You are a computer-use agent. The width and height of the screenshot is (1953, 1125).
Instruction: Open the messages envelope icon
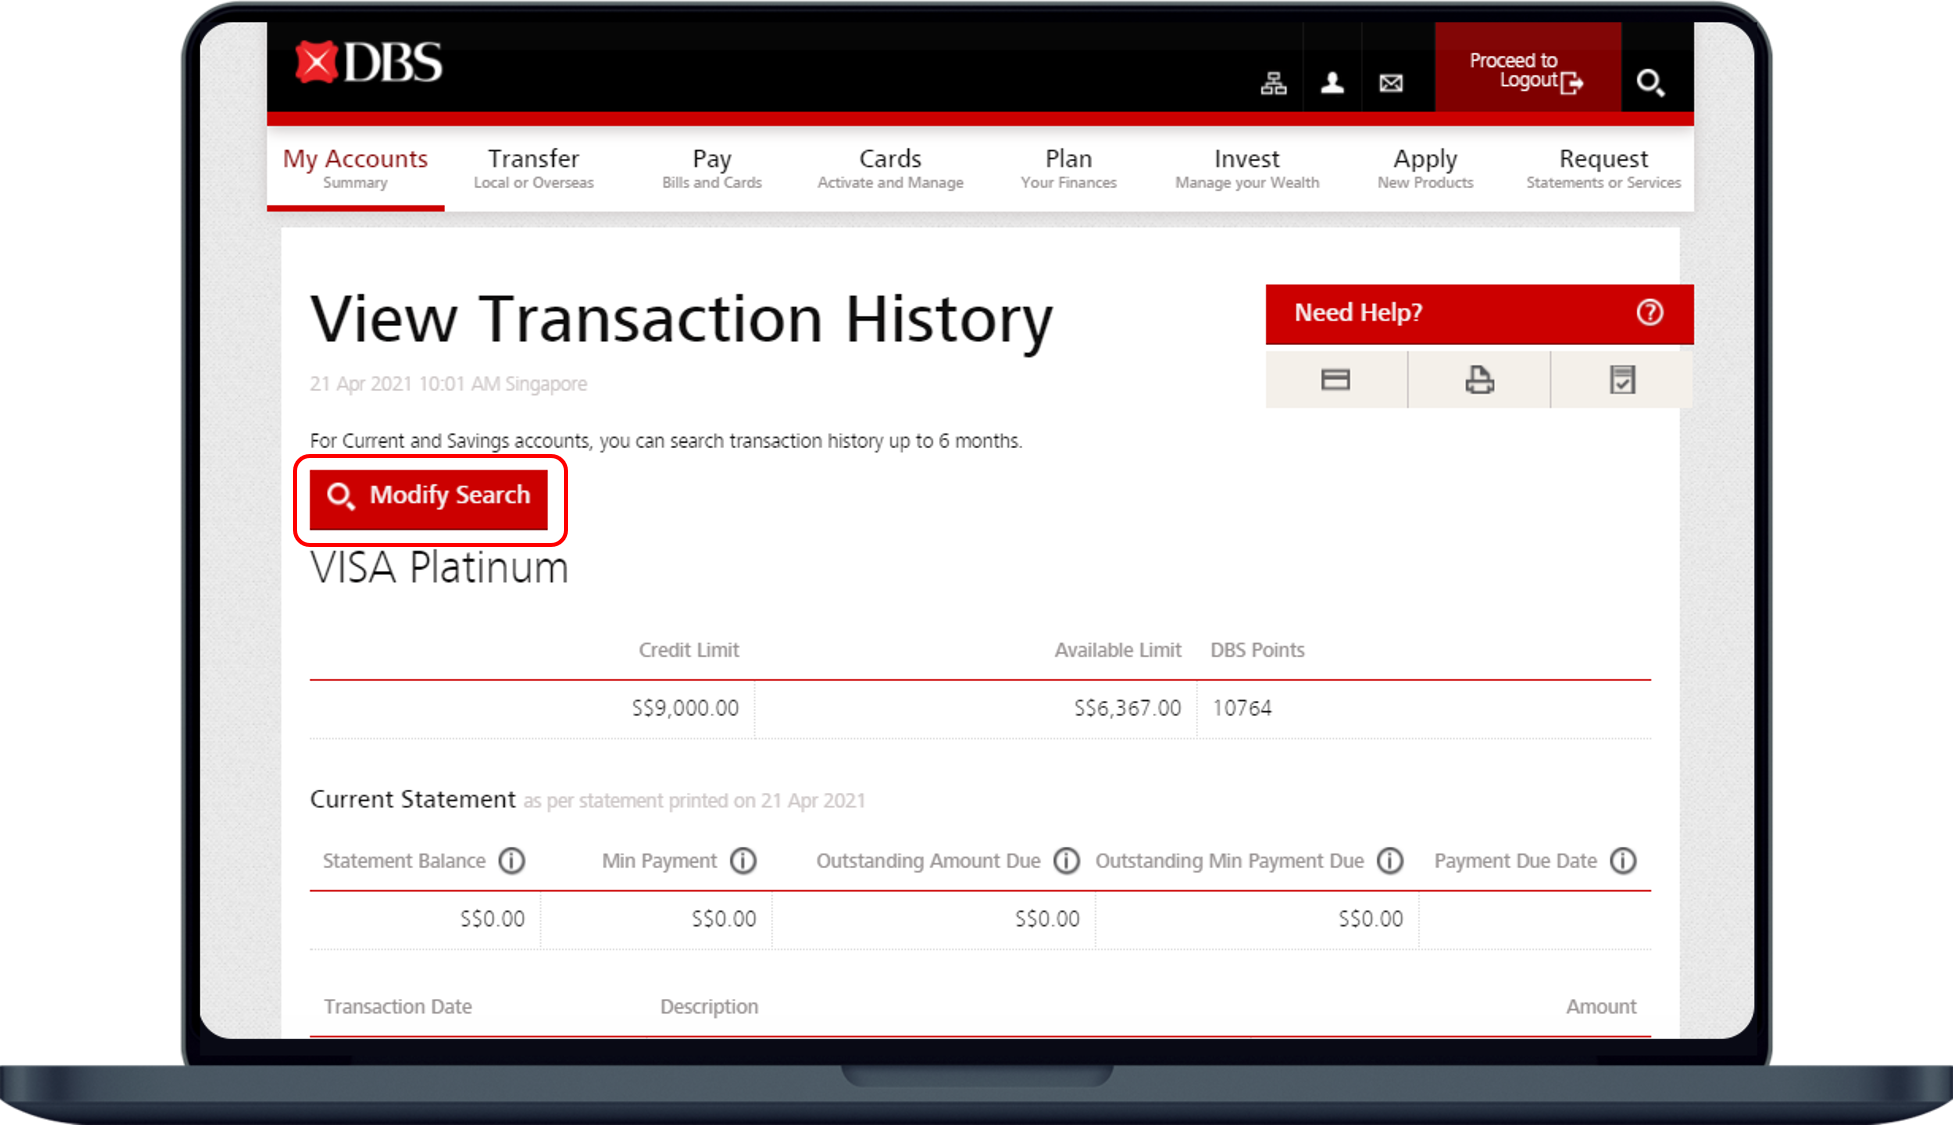tap(1391, 83)
